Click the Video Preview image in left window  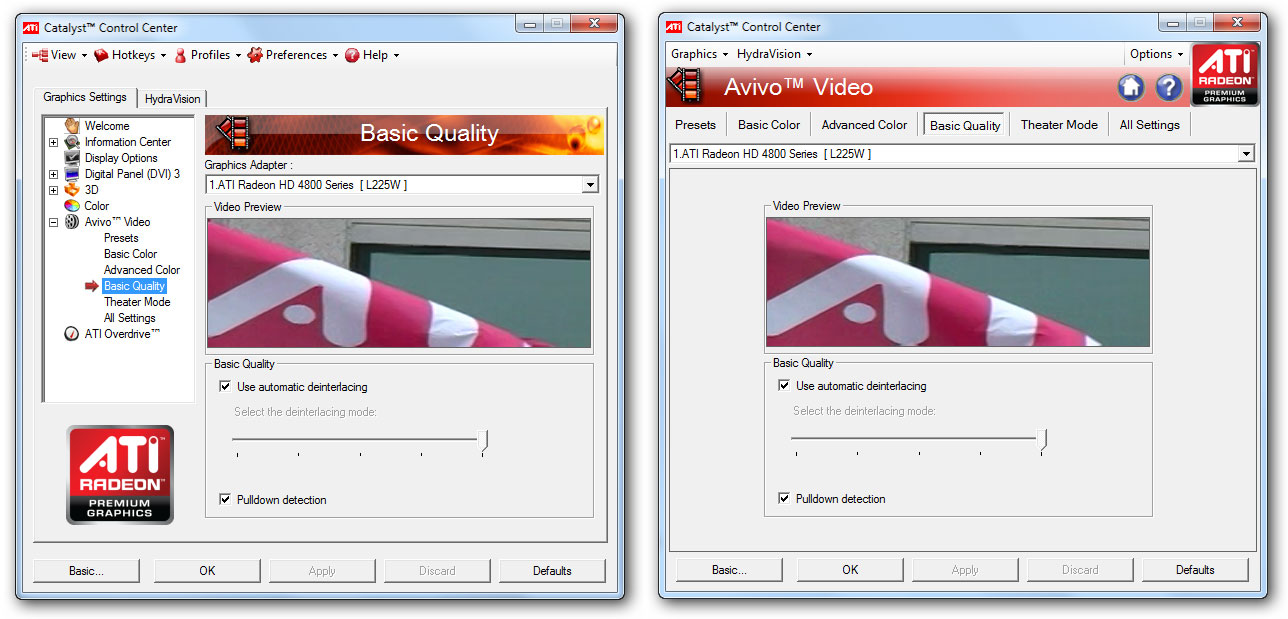(399, 283)
